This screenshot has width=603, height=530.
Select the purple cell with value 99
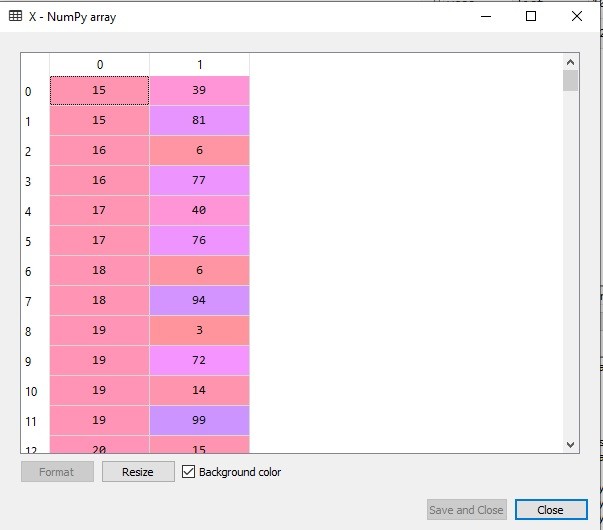[x=199, y=421]
